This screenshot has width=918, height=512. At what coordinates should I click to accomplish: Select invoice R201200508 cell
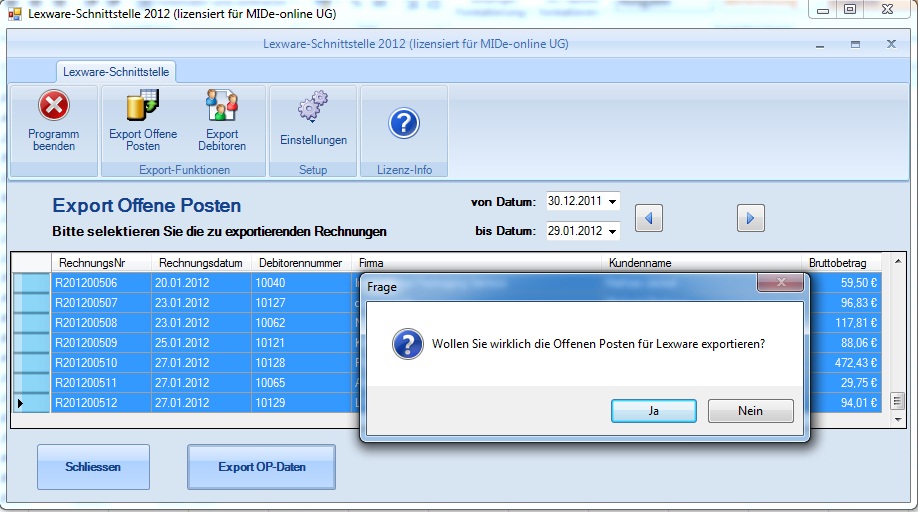click(101, 322)
